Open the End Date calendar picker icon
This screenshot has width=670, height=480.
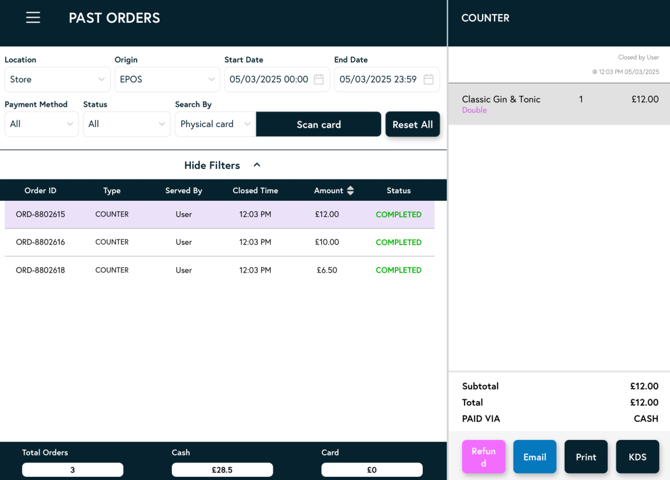click(428, 79)
